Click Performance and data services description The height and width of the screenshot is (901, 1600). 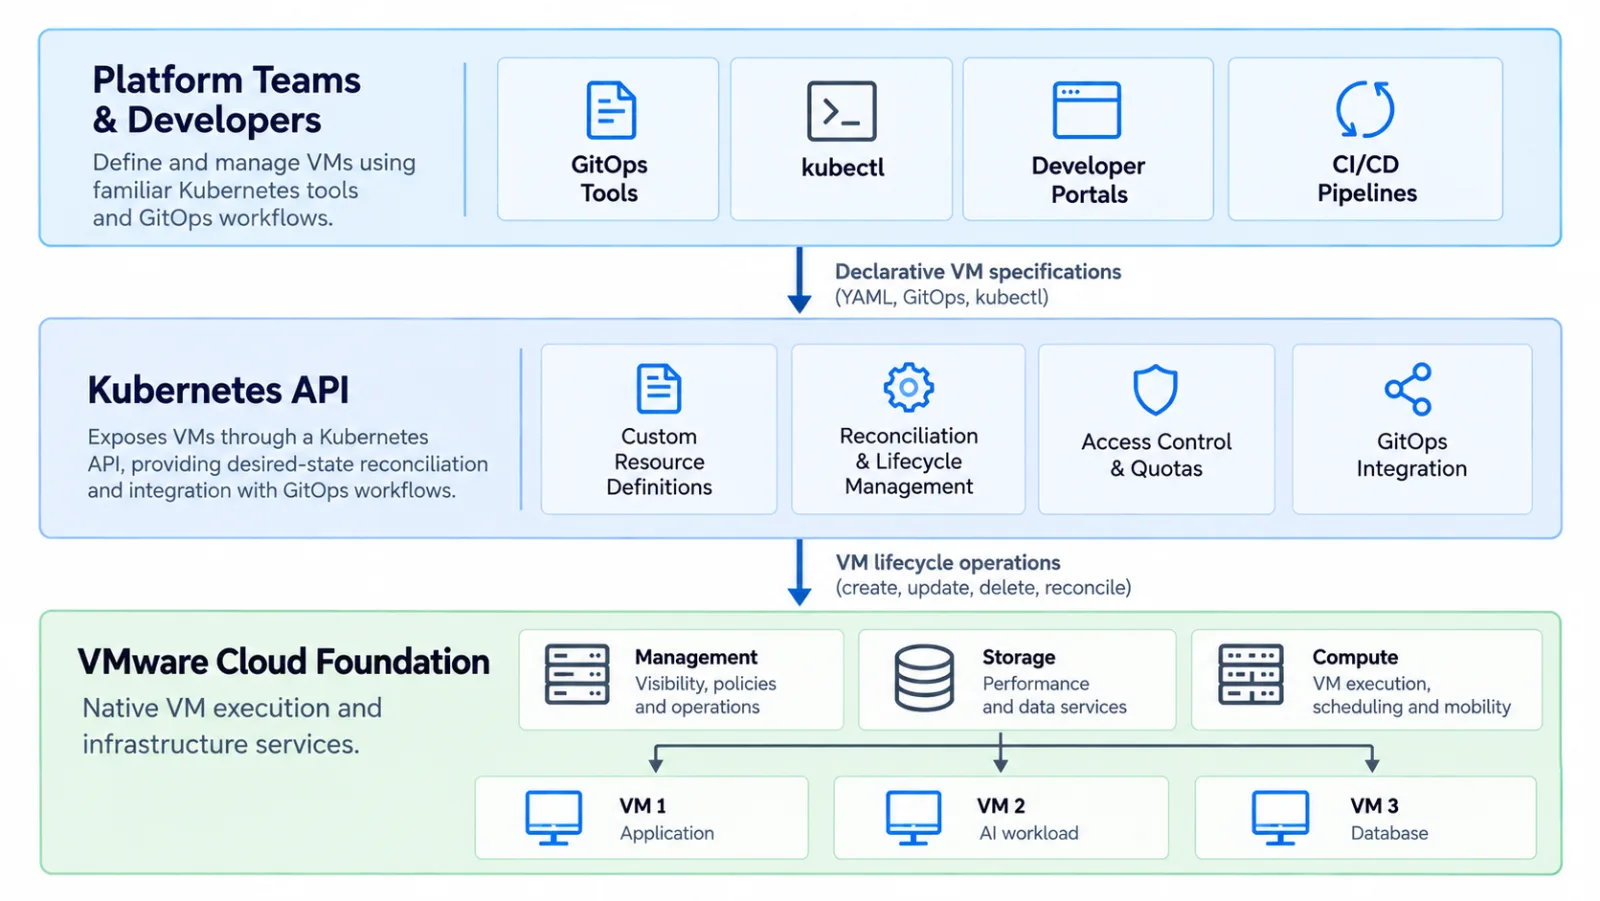click(x=1054, y=695)
